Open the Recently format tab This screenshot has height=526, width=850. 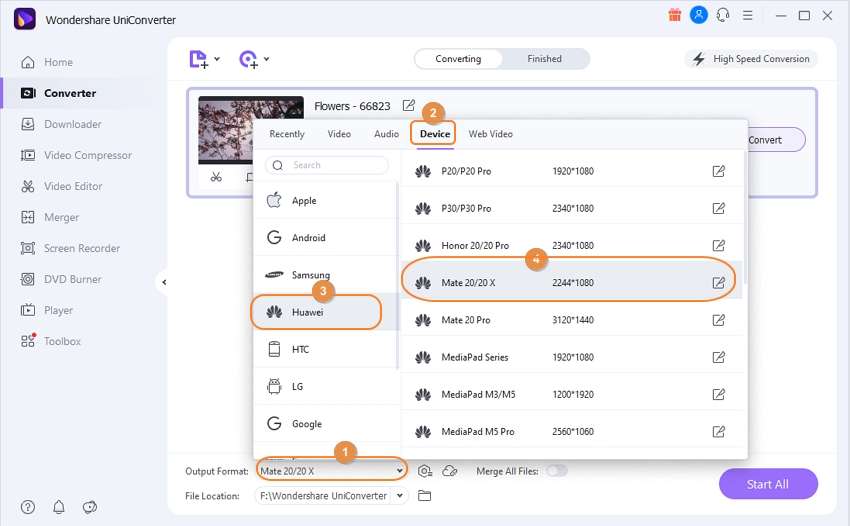pos(287,134)
